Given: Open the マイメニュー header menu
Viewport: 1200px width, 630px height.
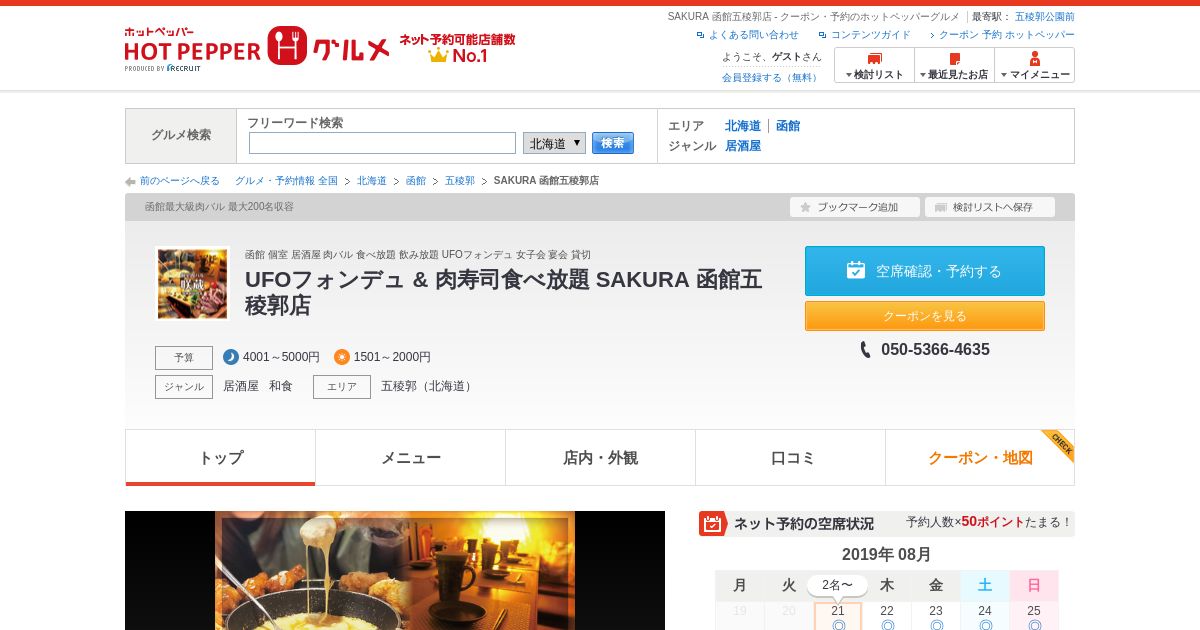Looking at the screenshot, I should (x=1034, y=65).
